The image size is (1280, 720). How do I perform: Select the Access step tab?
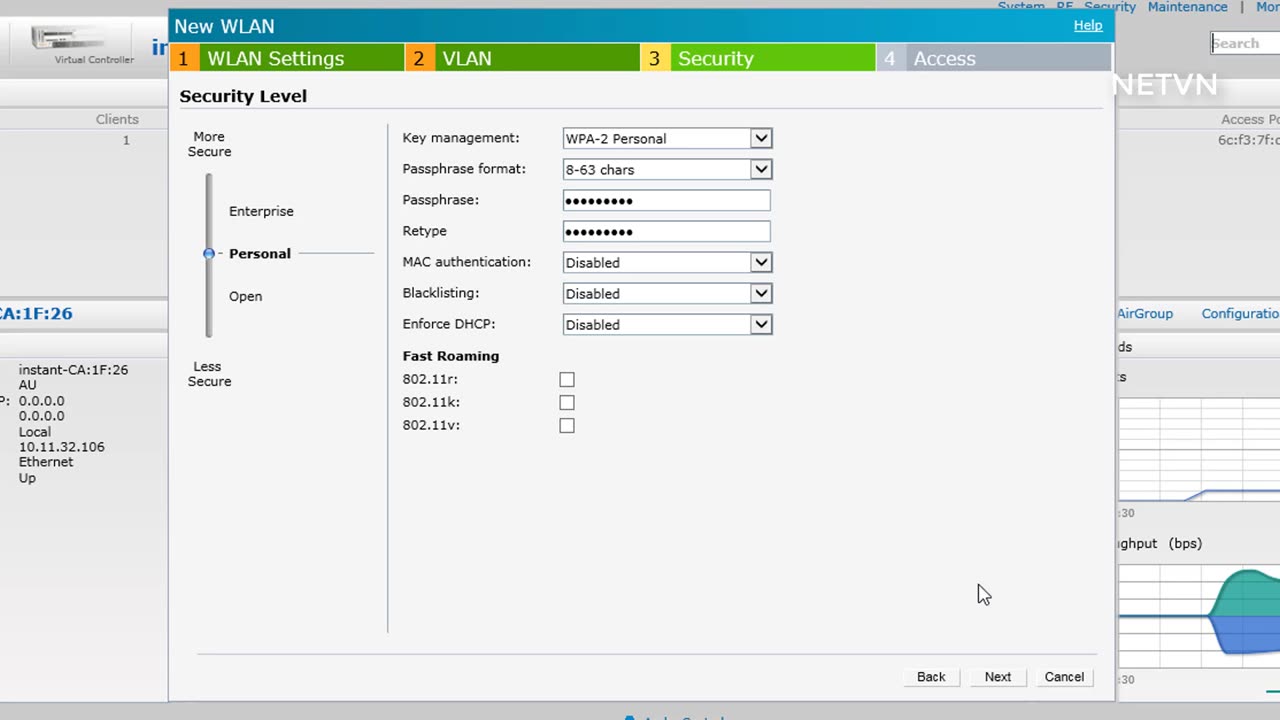994,58
